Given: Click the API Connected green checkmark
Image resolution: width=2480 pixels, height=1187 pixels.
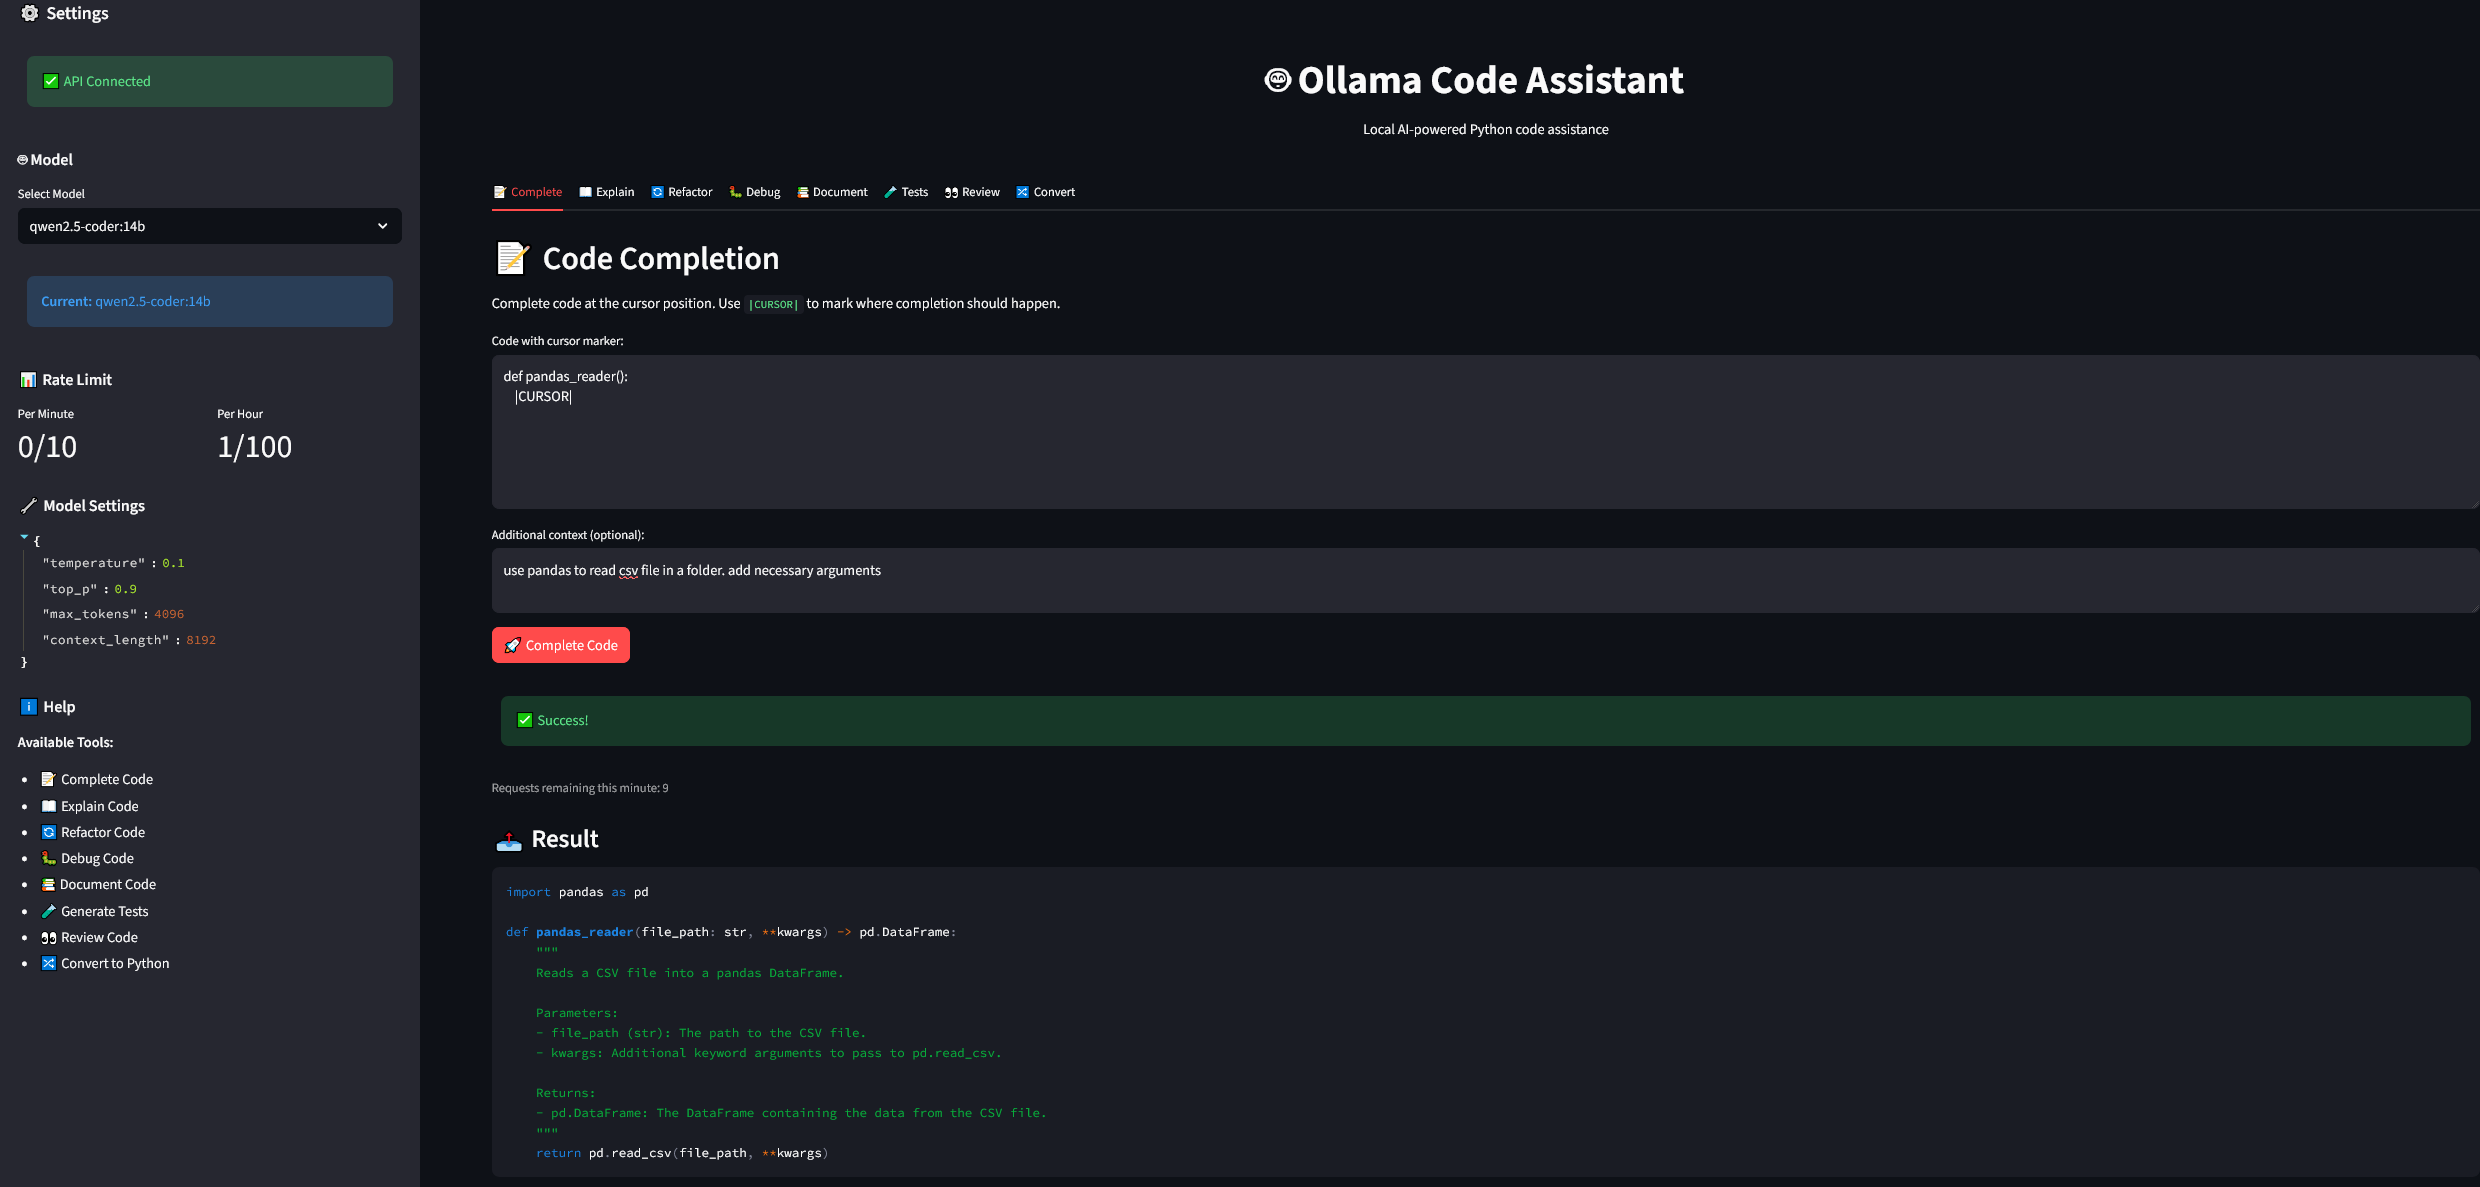Looking at the screenshot, I should click(x=51, y=82).
